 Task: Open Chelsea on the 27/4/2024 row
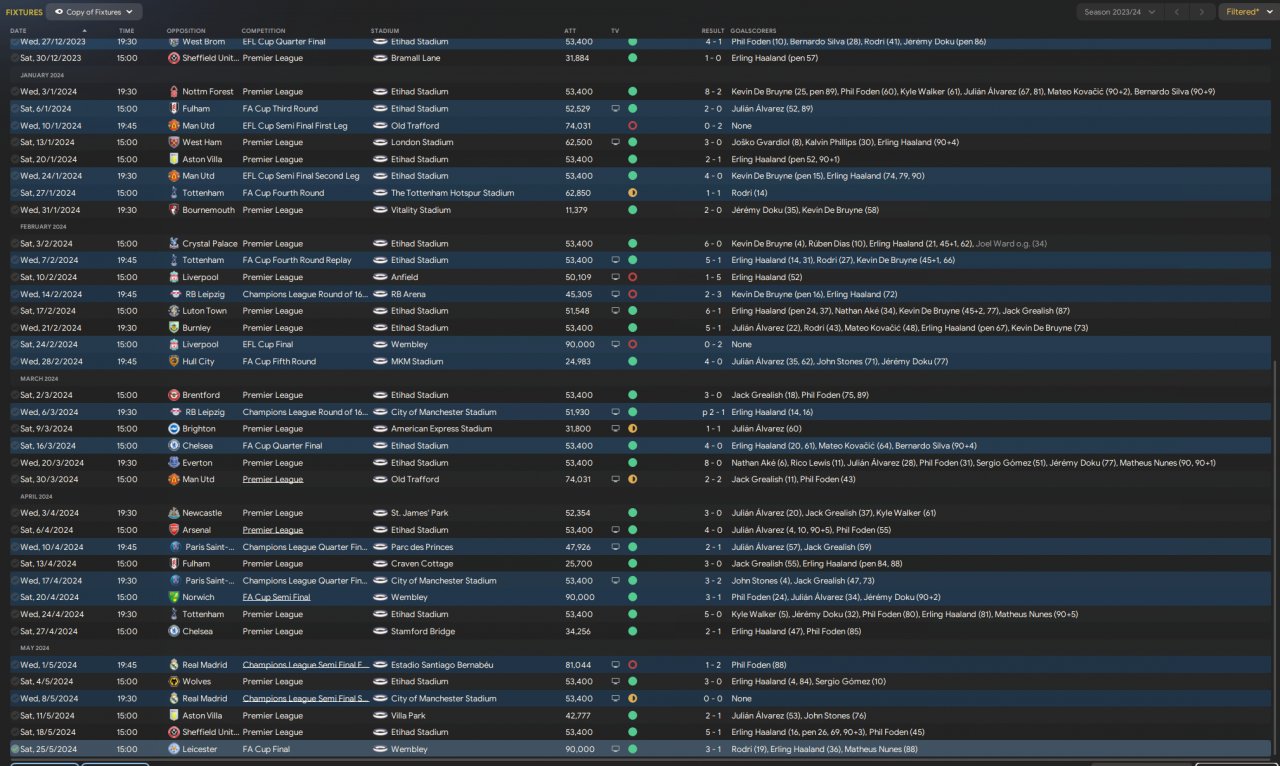(198, 631)
